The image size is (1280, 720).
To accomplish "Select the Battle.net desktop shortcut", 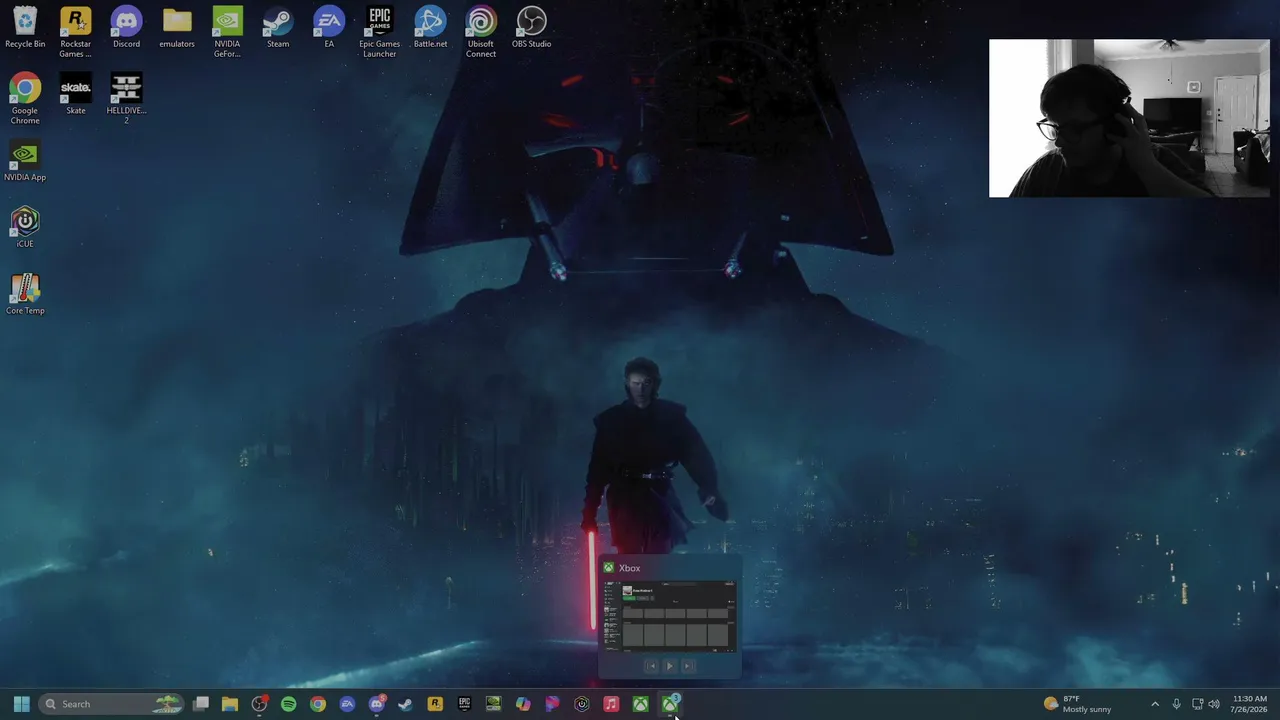I will point(430,28).
